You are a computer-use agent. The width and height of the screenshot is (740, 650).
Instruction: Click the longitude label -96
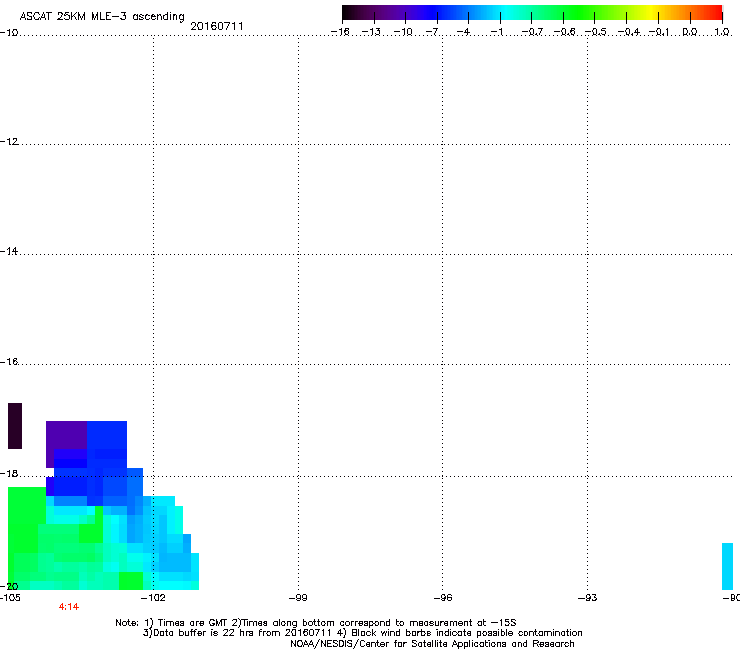[x=443, y=598]
